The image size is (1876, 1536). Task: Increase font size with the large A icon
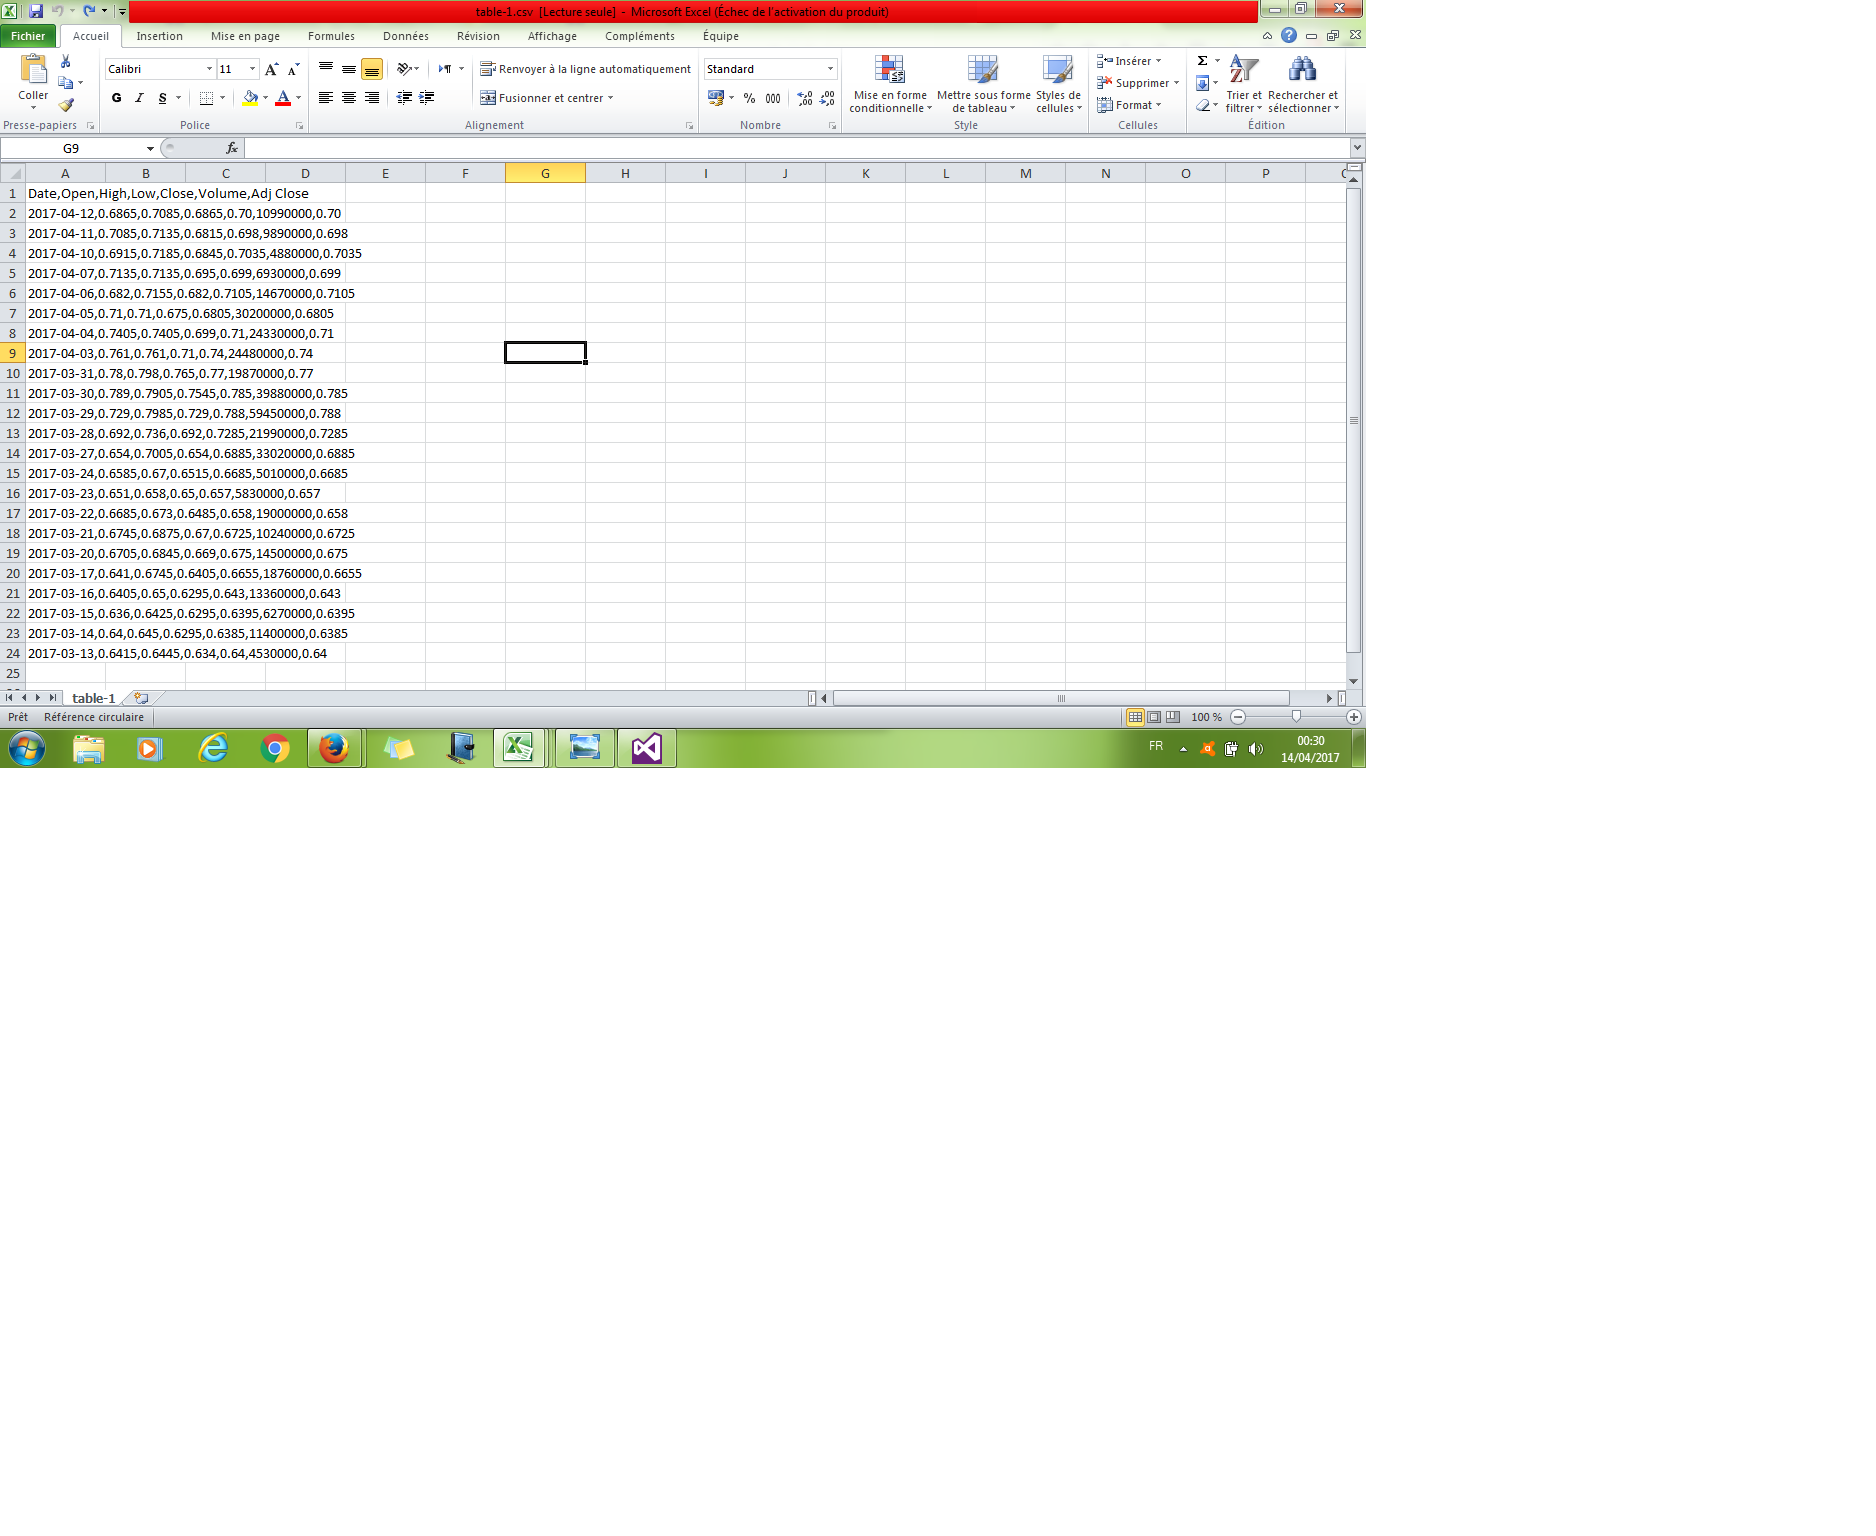[272, 69]
